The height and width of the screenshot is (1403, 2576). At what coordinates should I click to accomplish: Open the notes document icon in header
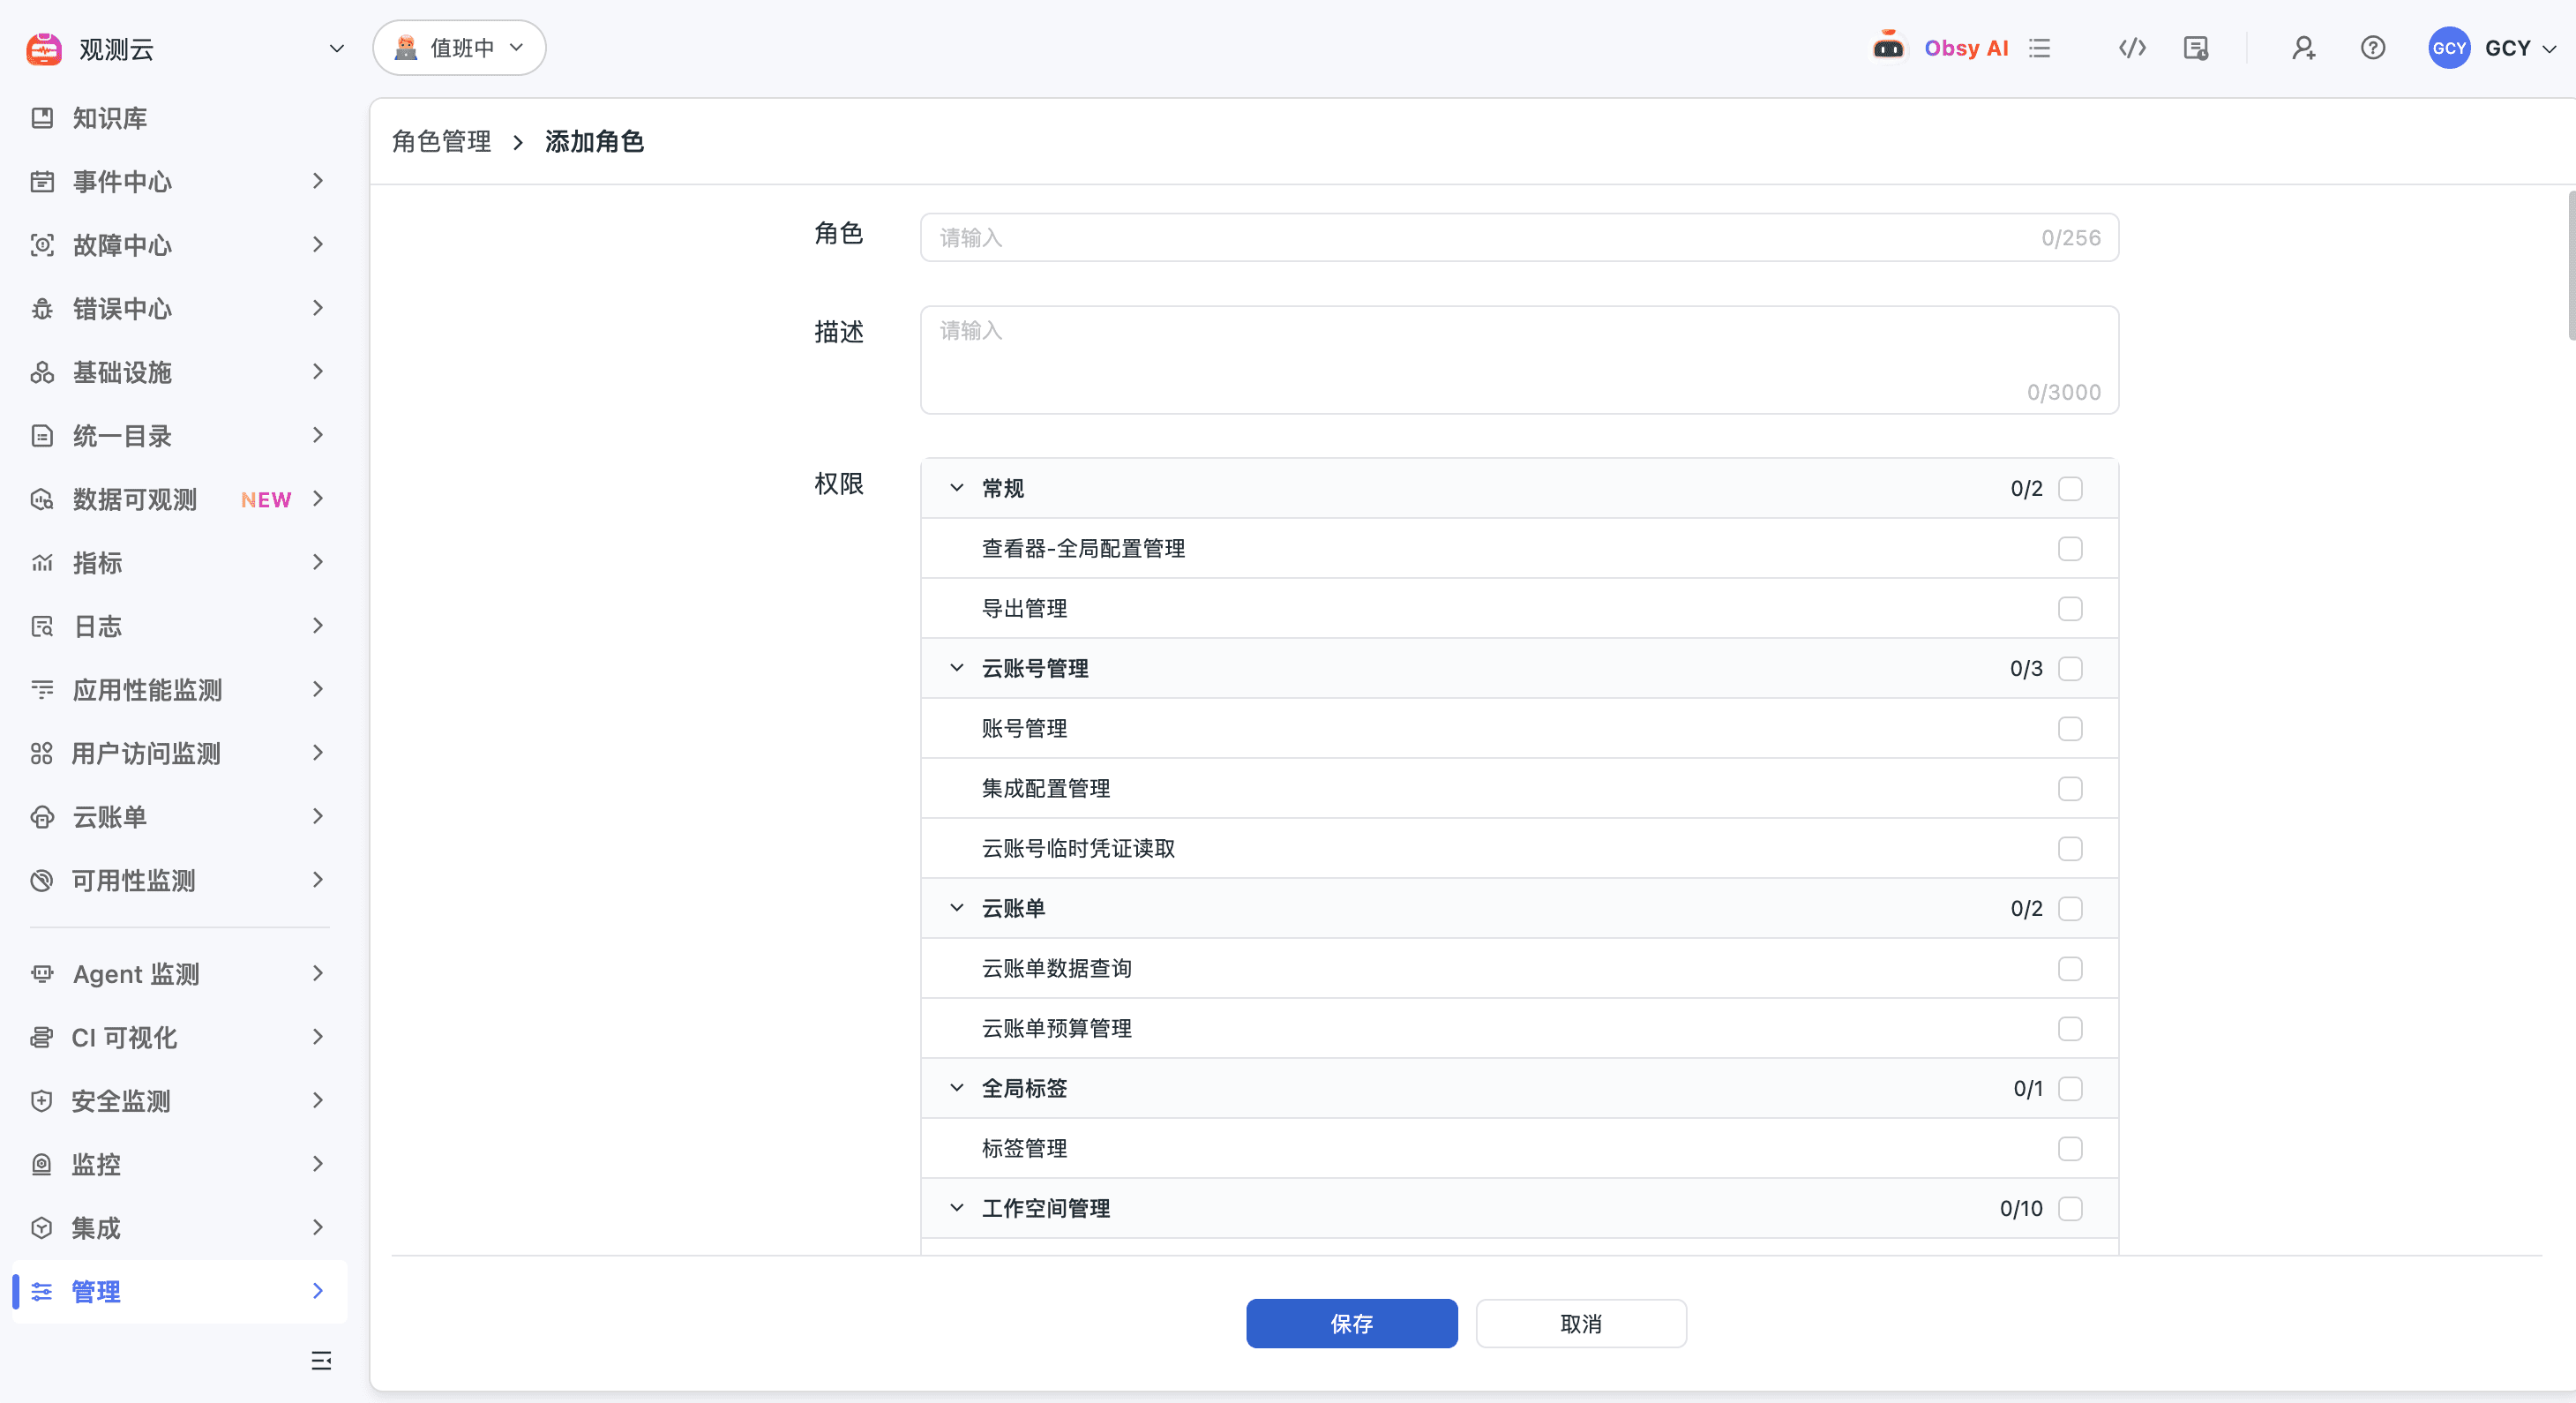click(x=2196, y=48)
